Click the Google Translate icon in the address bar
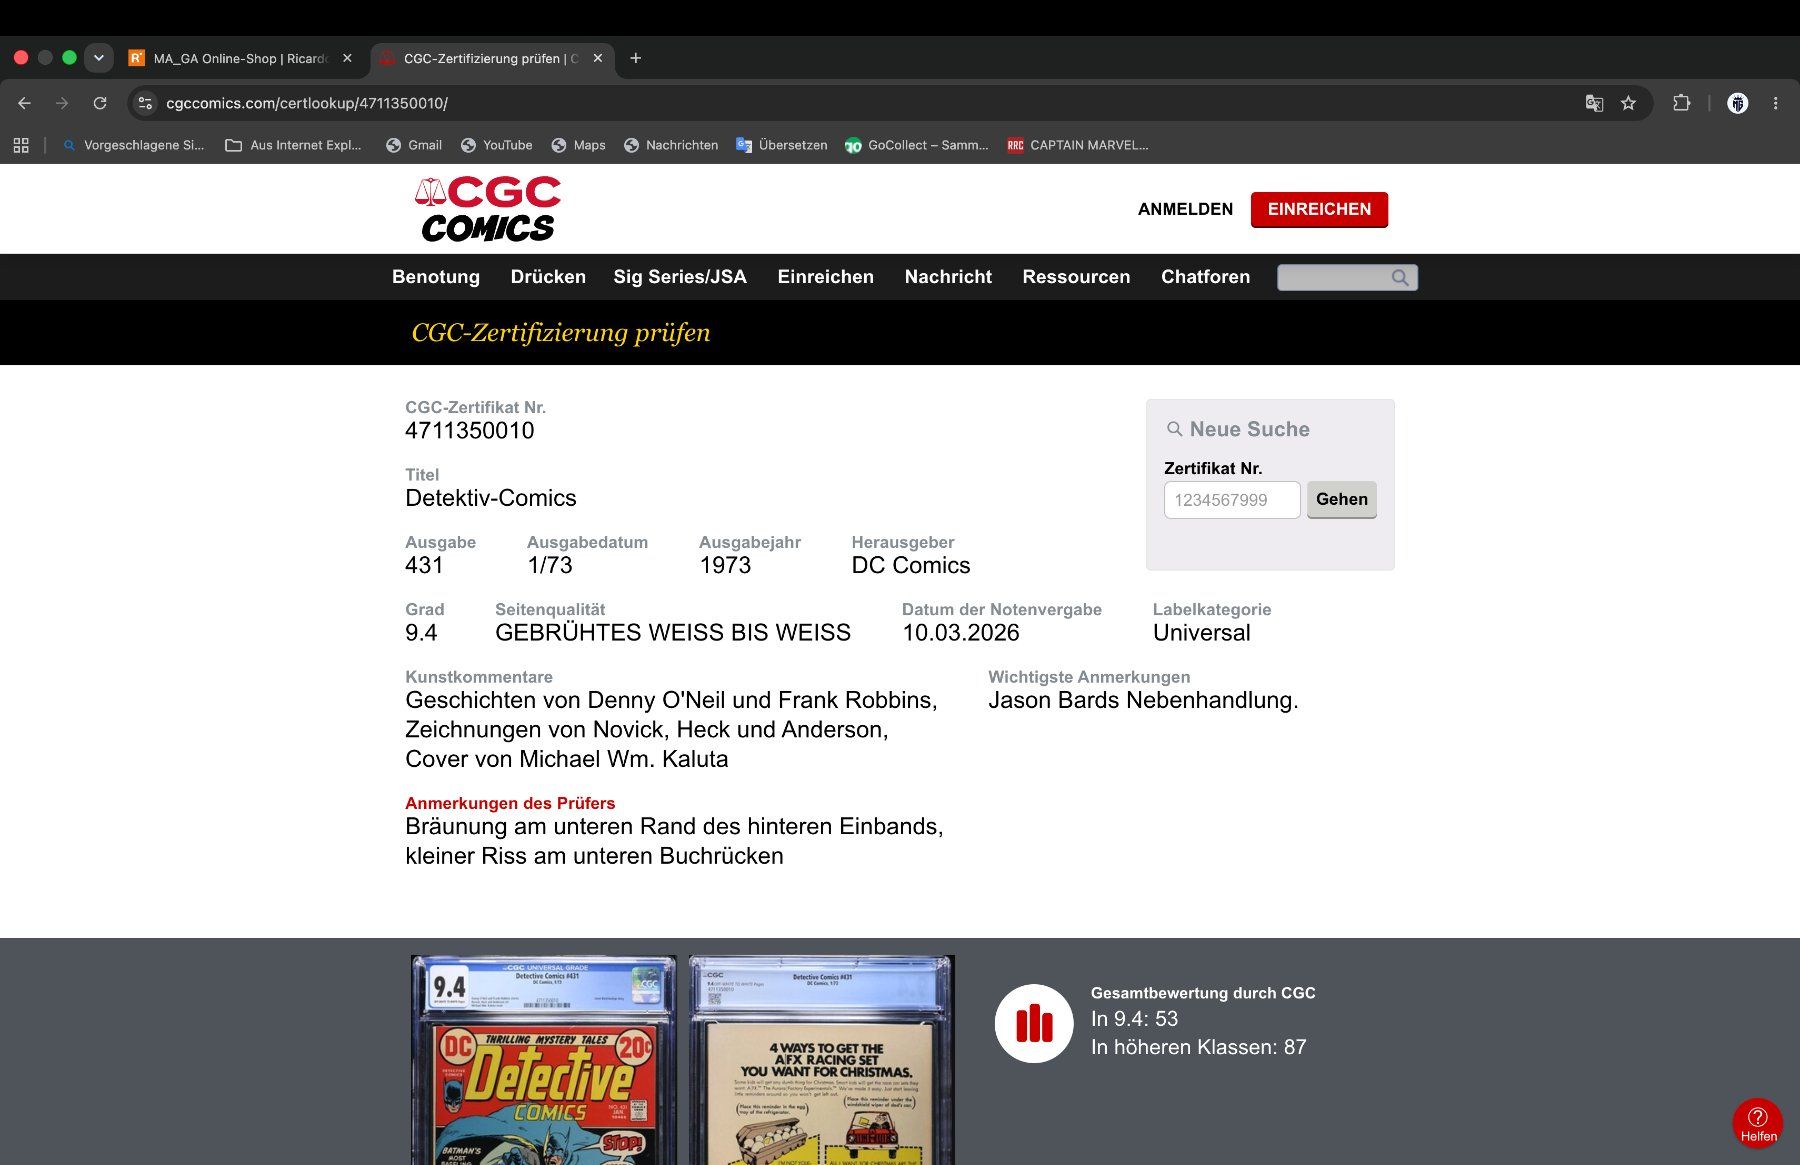Viewport: 1800px width, 1165px height. click(1594, 103)
